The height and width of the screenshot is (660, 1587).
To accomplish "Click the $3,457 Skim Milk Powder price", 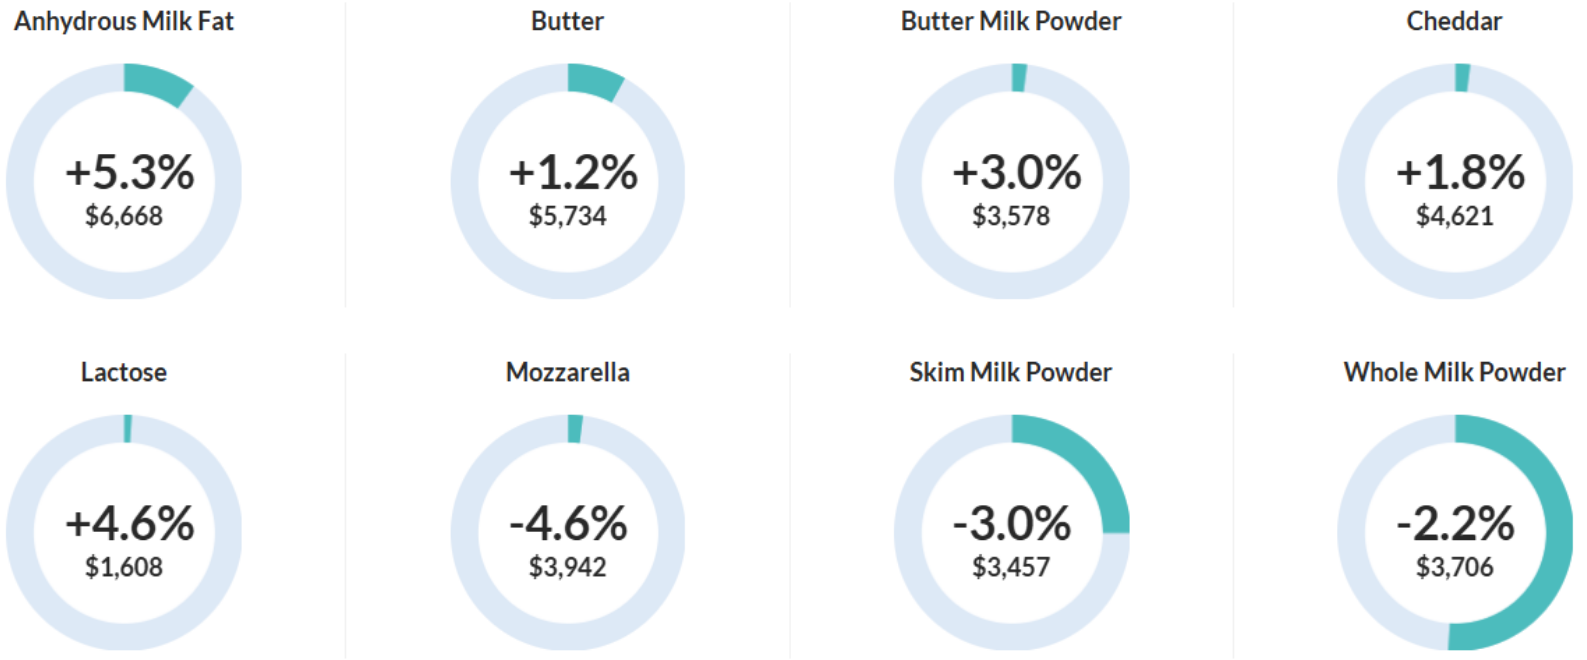I will pyautogui.click(x=1011, y=567).
